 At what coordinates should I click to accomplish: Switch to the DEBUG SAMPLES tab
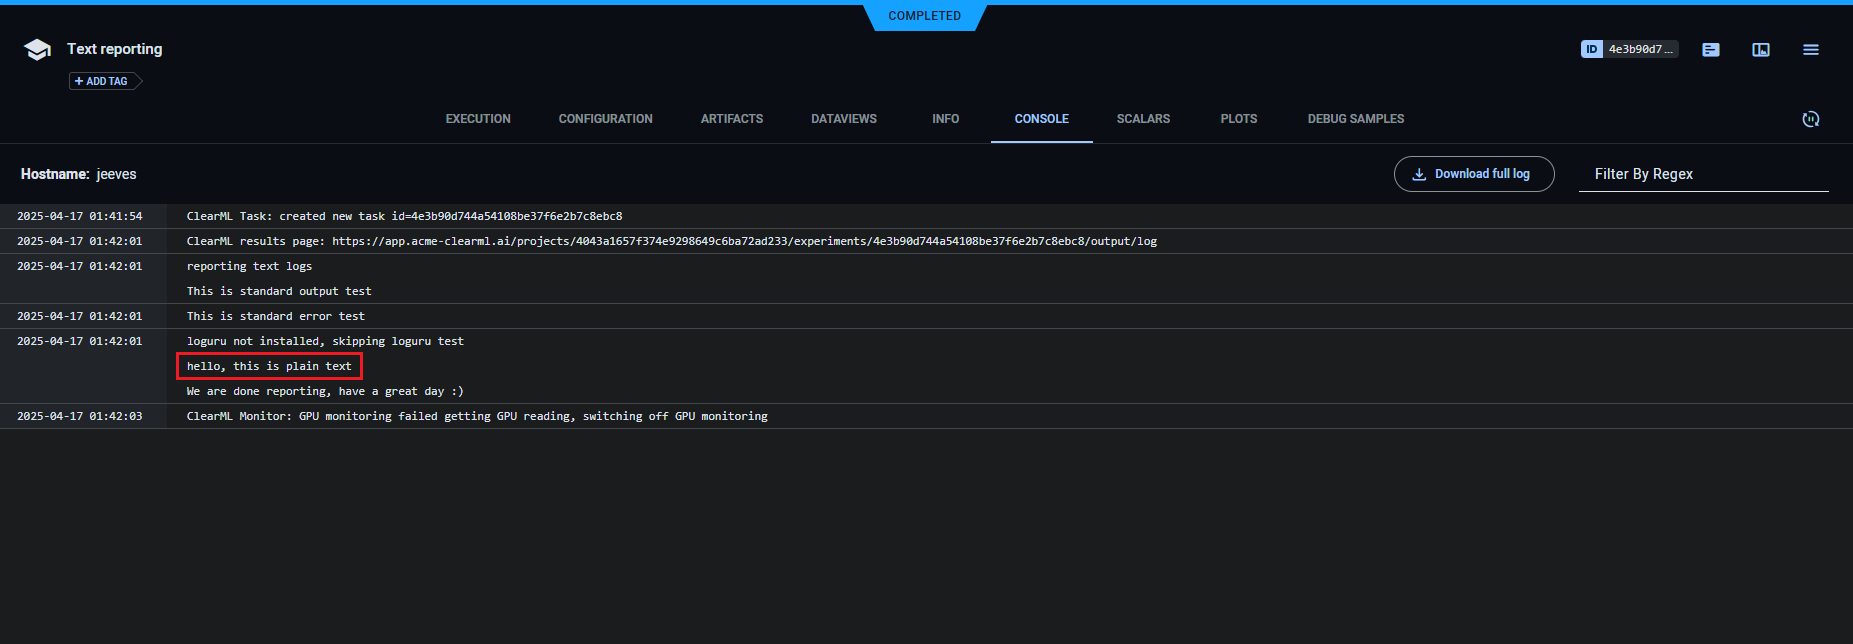click(1355, 119)
